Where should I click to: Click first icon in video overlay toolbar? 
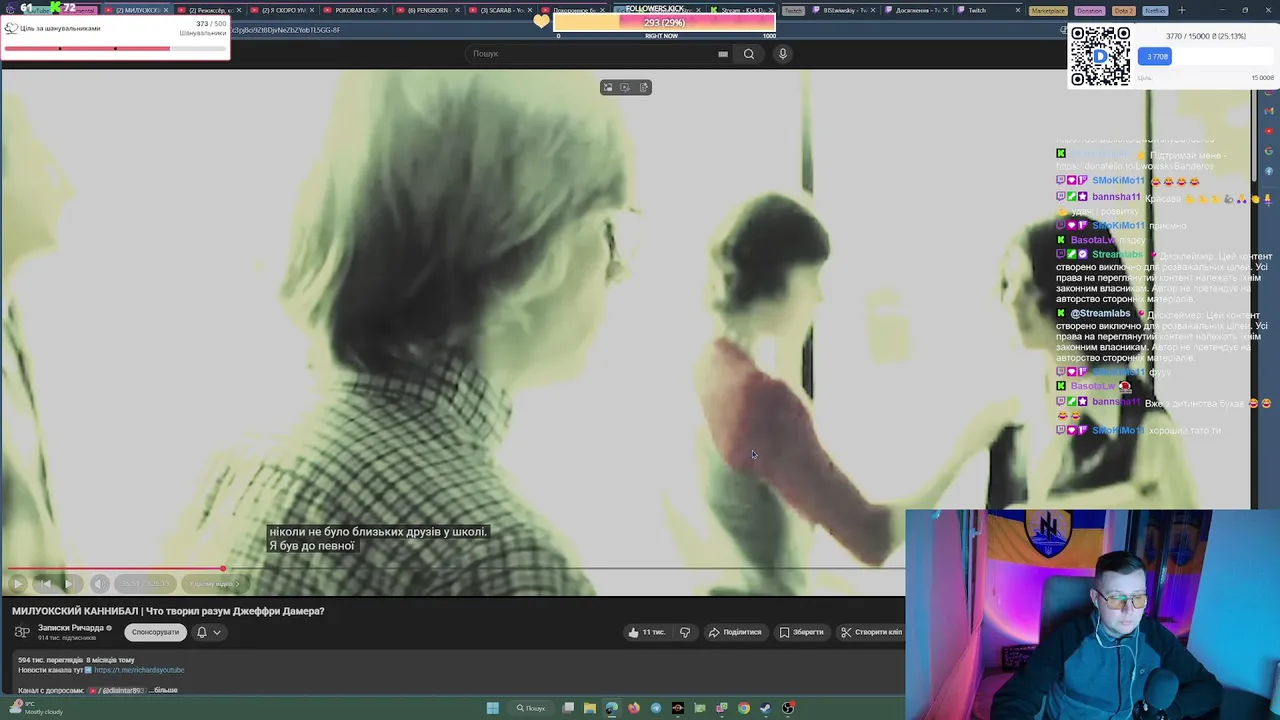point(607,87)
